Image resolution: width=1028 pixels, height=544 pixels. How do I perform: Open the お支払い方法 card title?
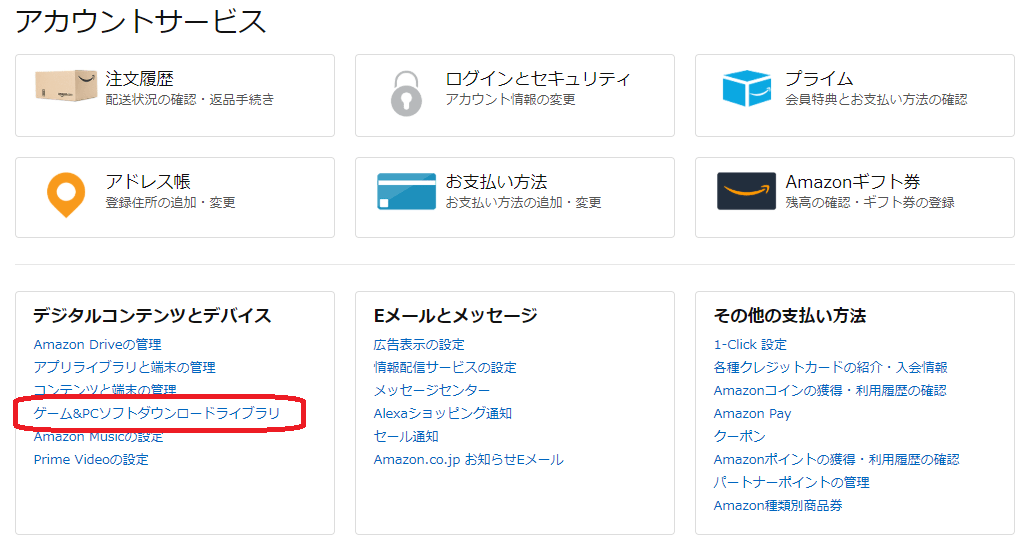coord(496,182)
